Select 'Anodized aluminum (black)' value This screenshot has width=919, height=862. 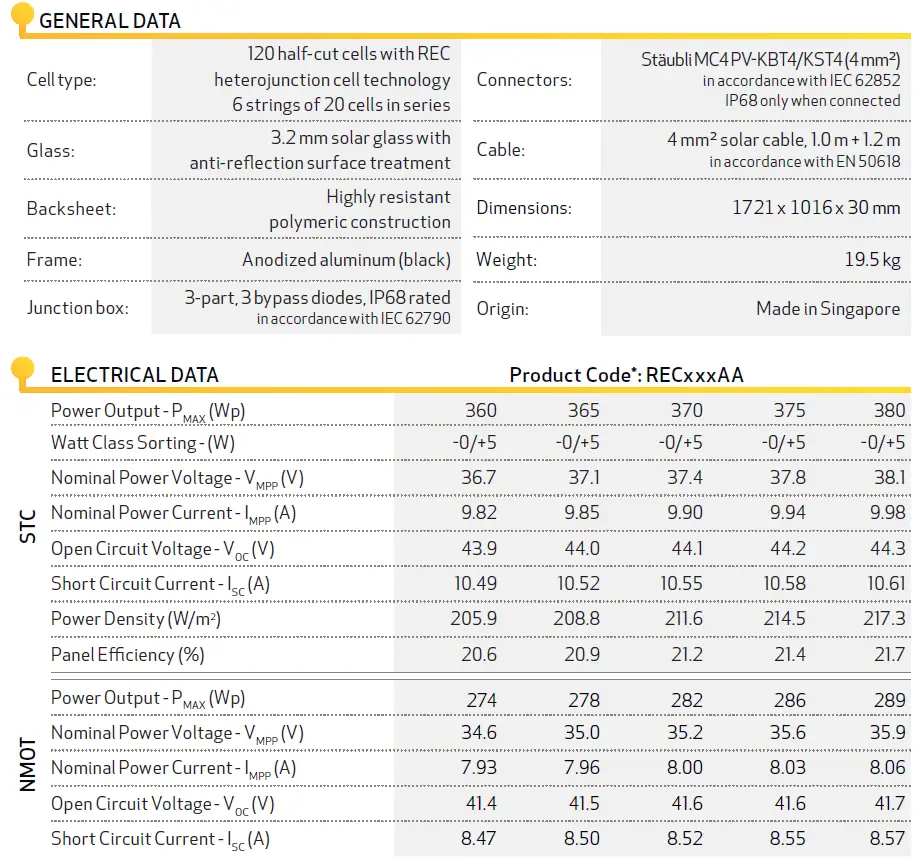tap(346, 260)
